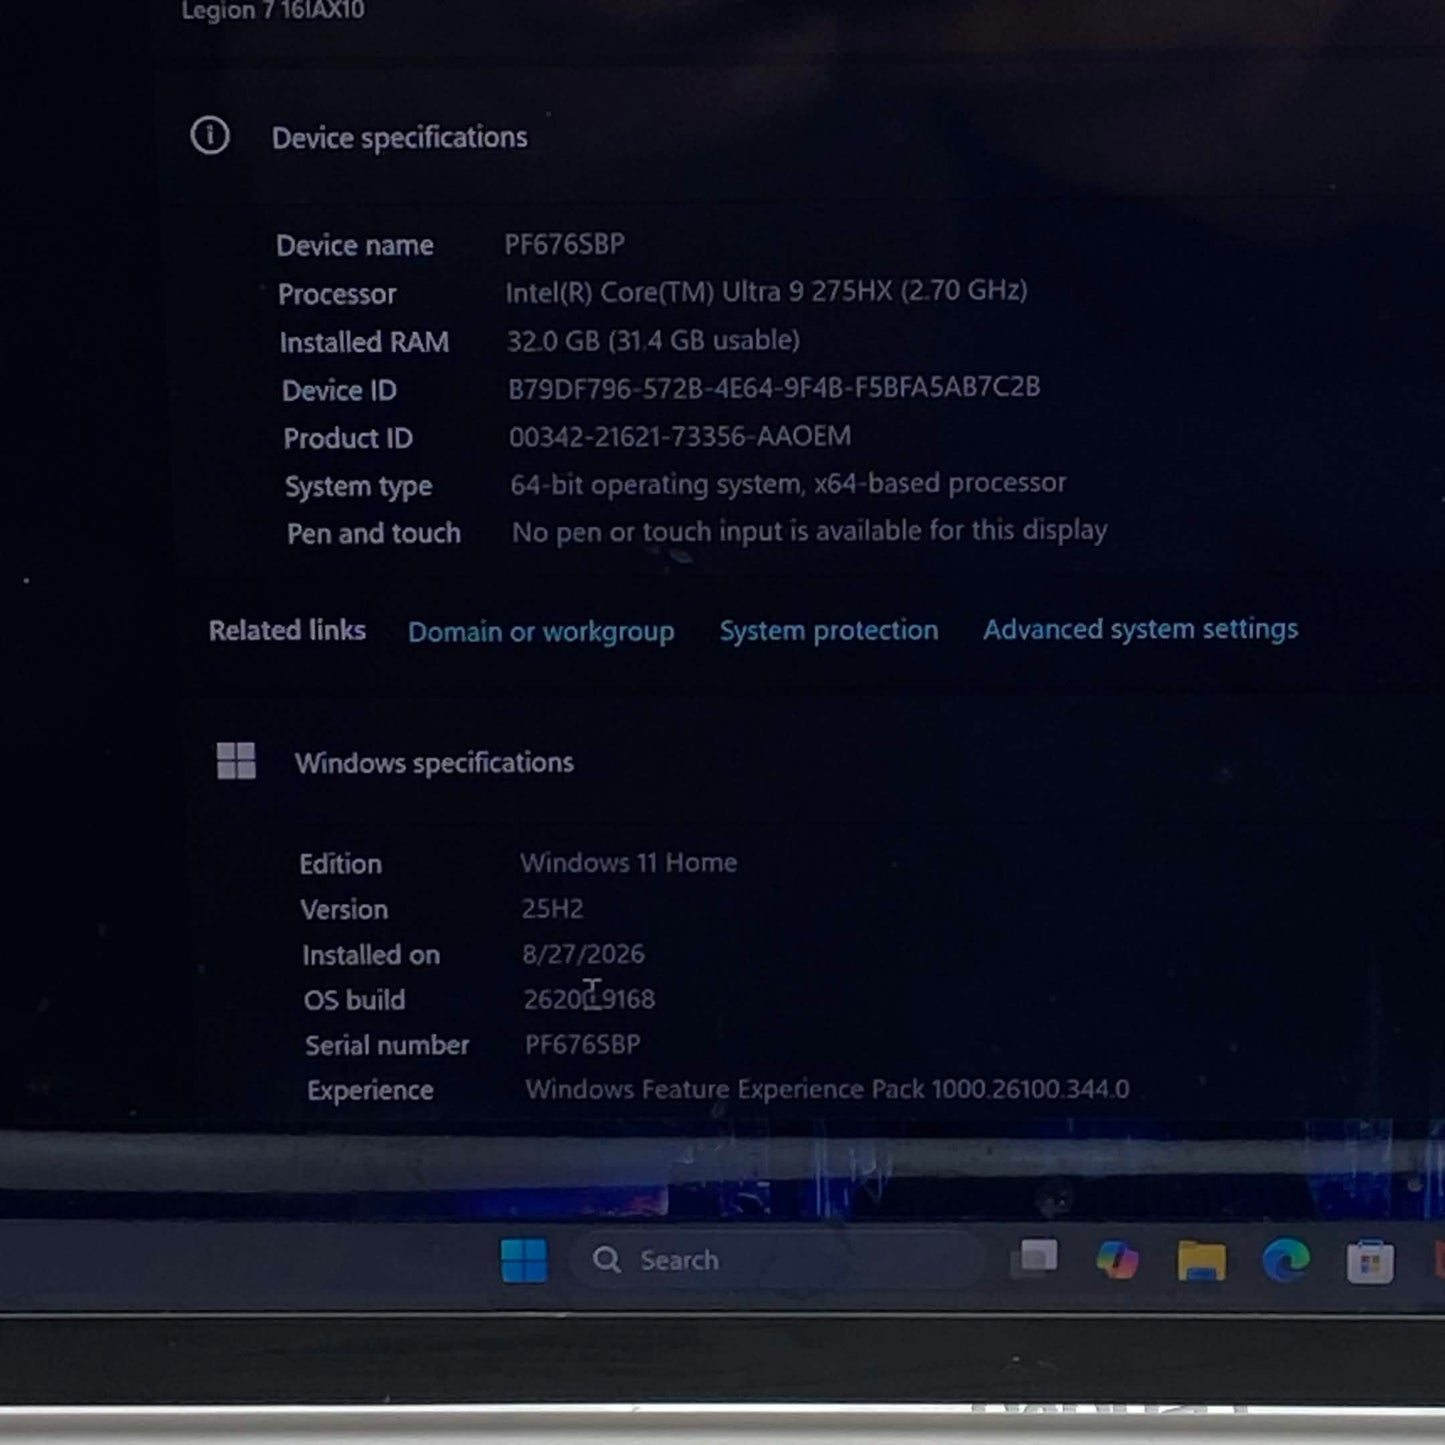The image size is (1445, 1445).
Task: Click the Experience label
Action: [x=370, y=1090]
